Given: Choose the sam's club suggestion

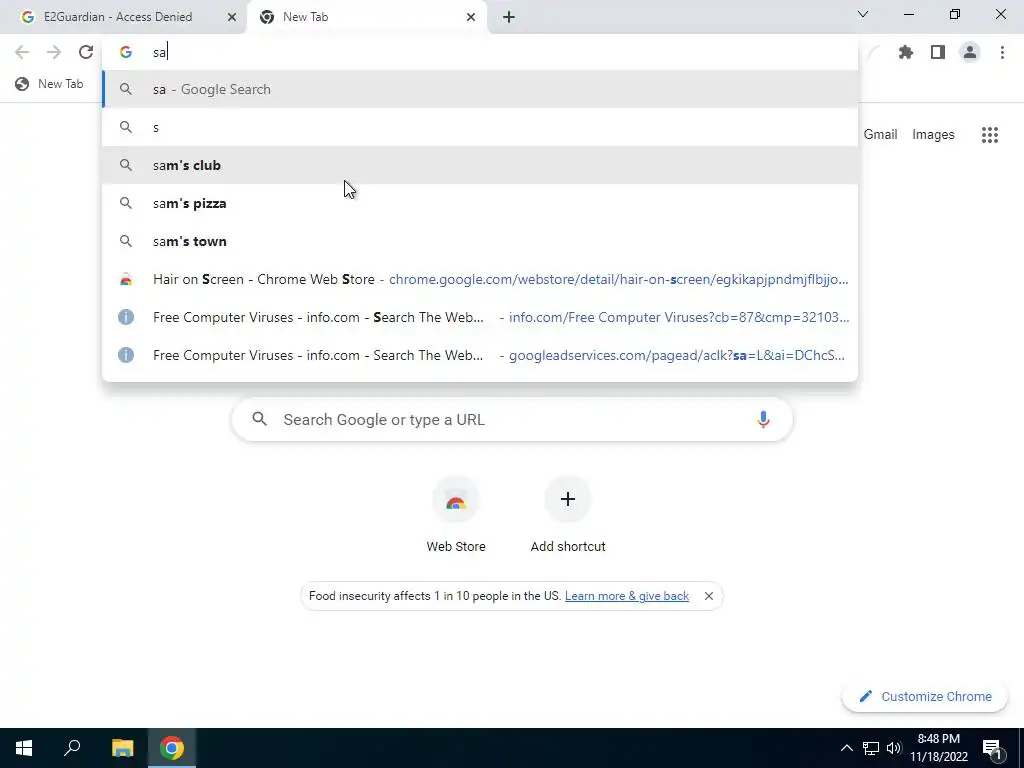Looking at the screenshot, I should click(x=480, y=165).
